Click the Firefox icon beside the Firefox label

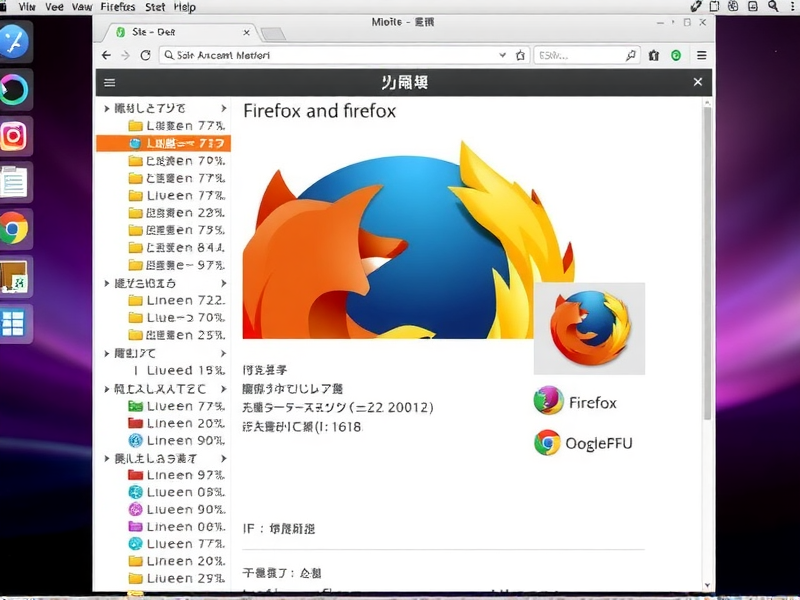(x=549, y=402)
